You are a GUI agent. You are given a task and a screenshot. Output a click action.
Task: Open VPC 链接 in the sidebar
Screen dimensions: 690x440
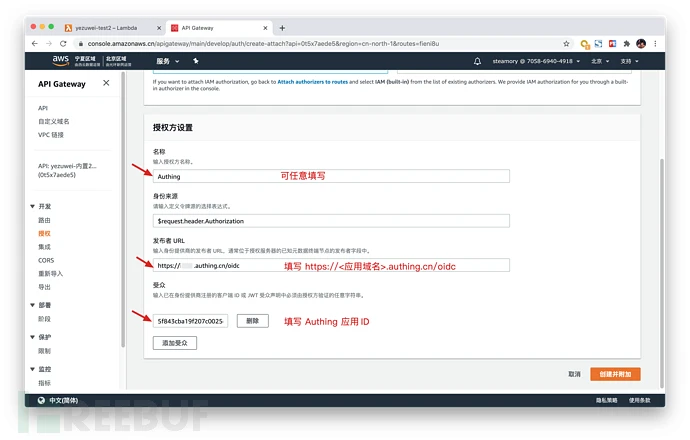click(51, 135)
